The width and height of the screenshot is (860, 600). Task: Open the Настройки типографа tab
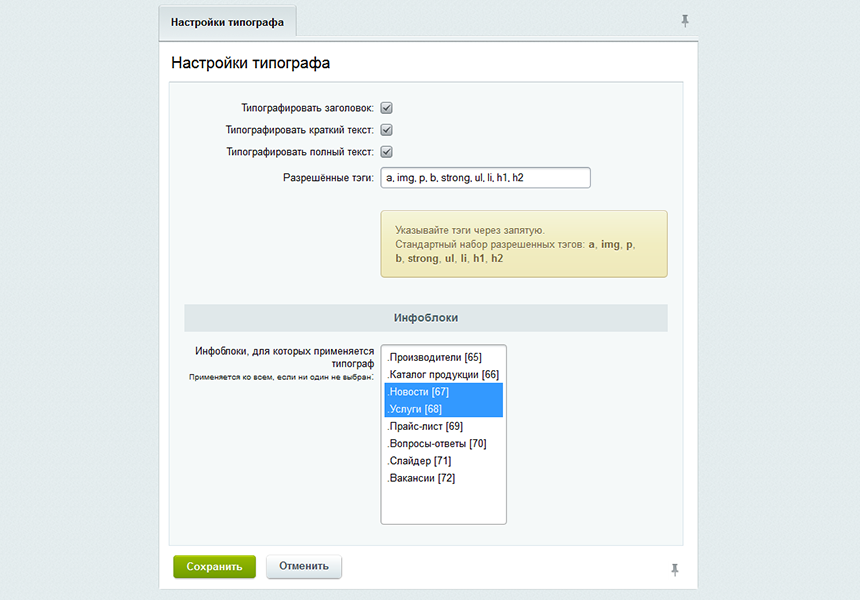pyautogui.click(x=227, y=22)
